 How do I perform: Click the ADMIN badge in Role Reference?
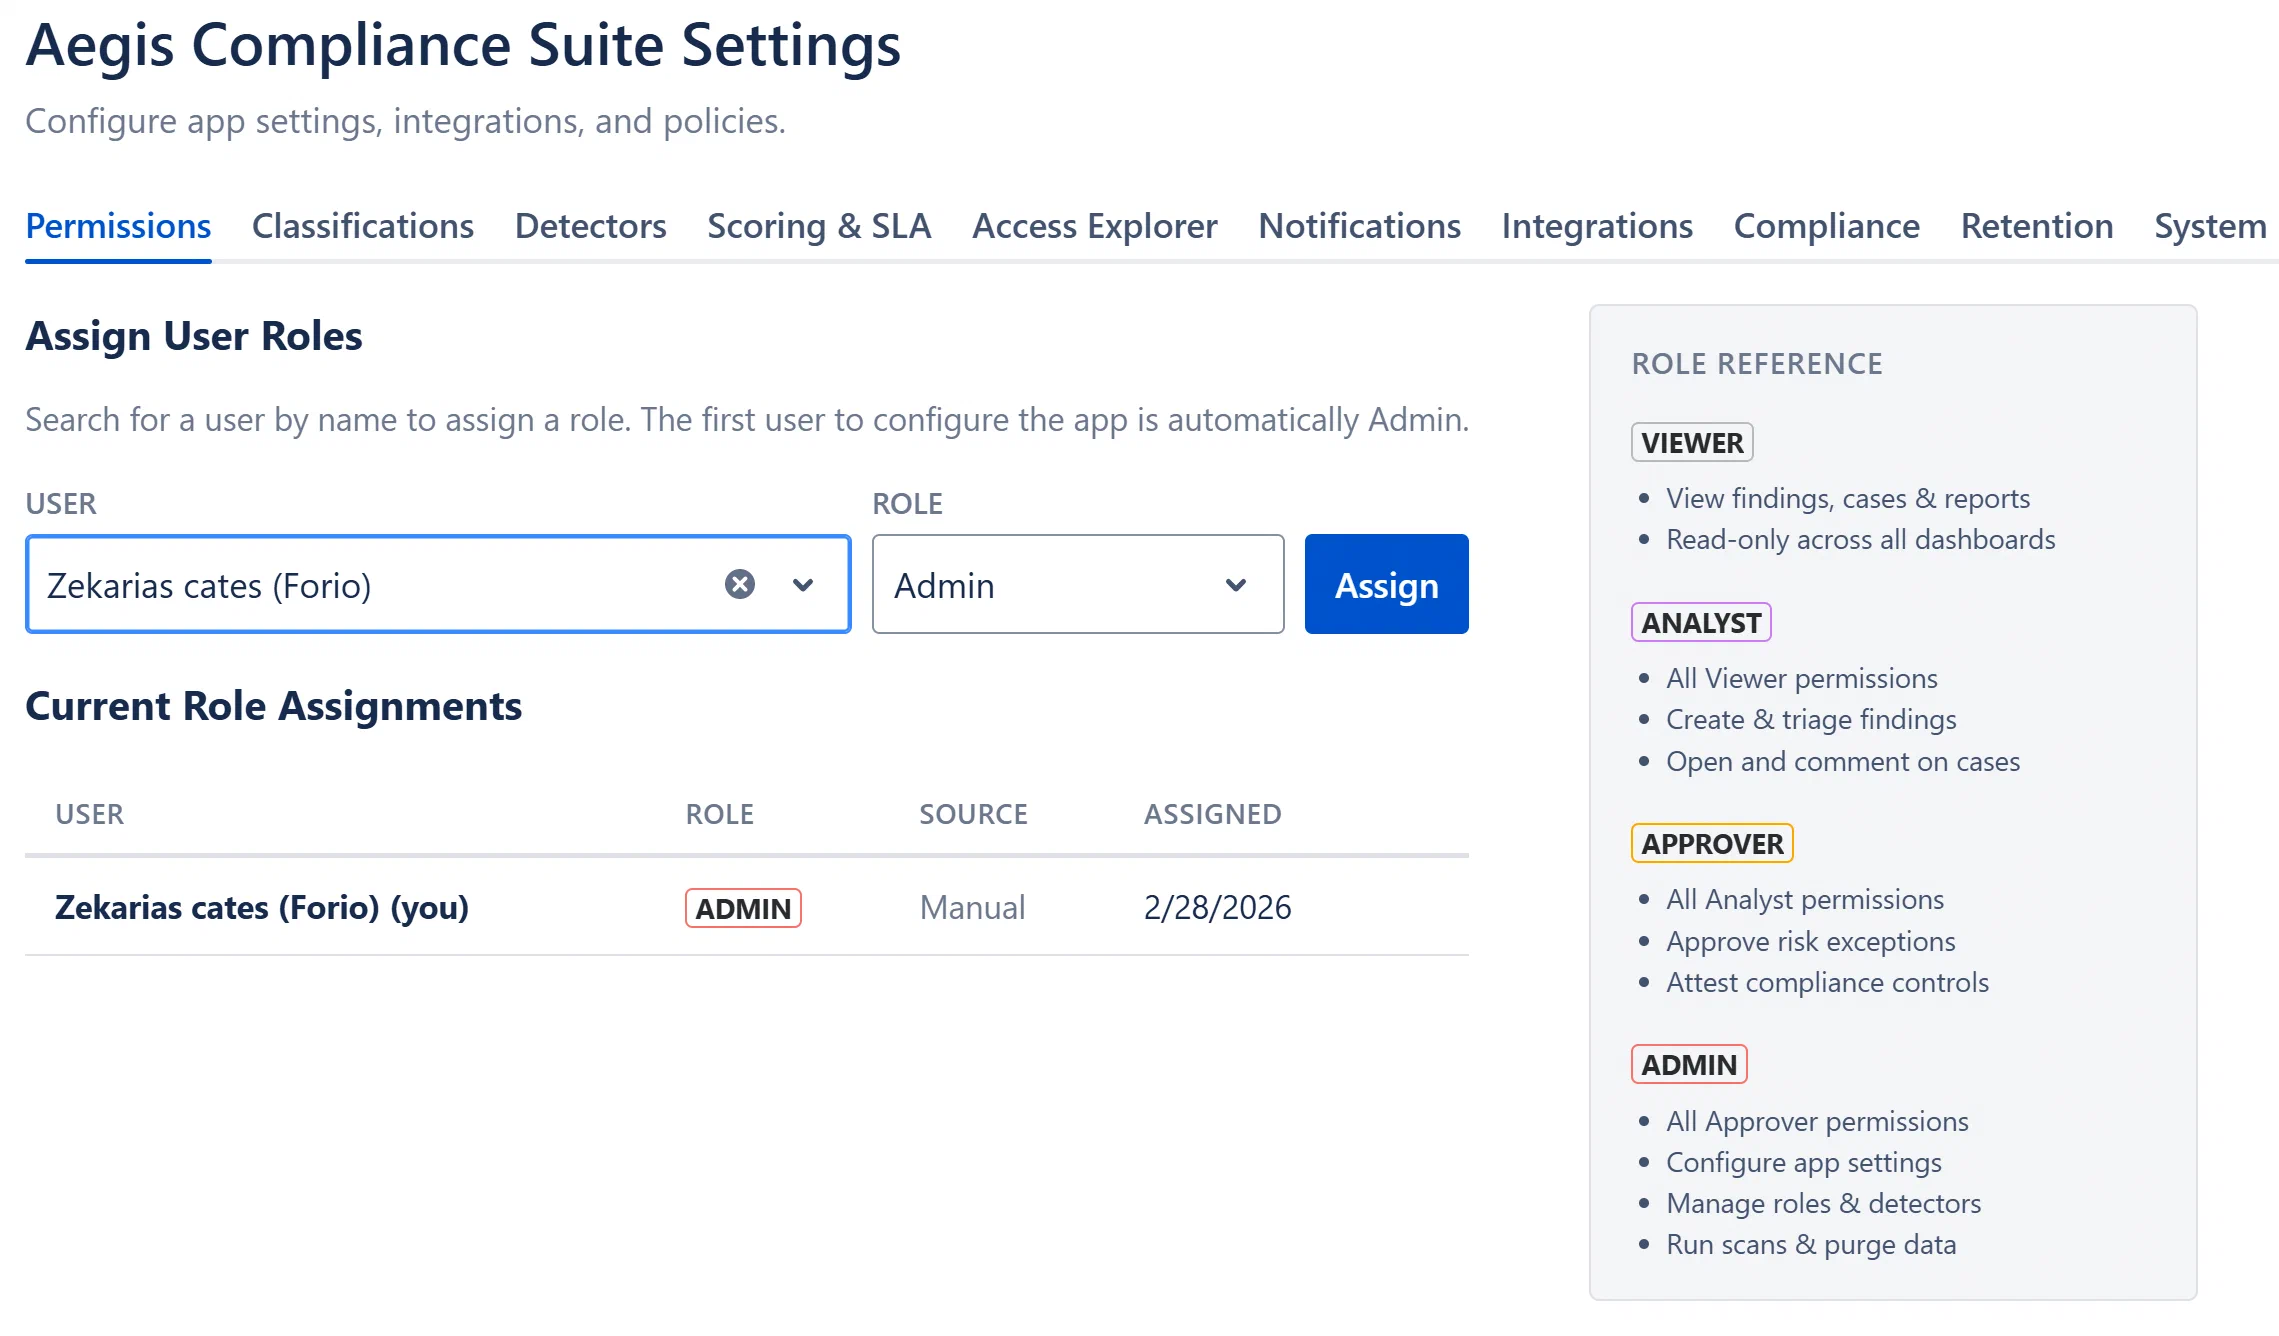(x=1689, y=1064)
